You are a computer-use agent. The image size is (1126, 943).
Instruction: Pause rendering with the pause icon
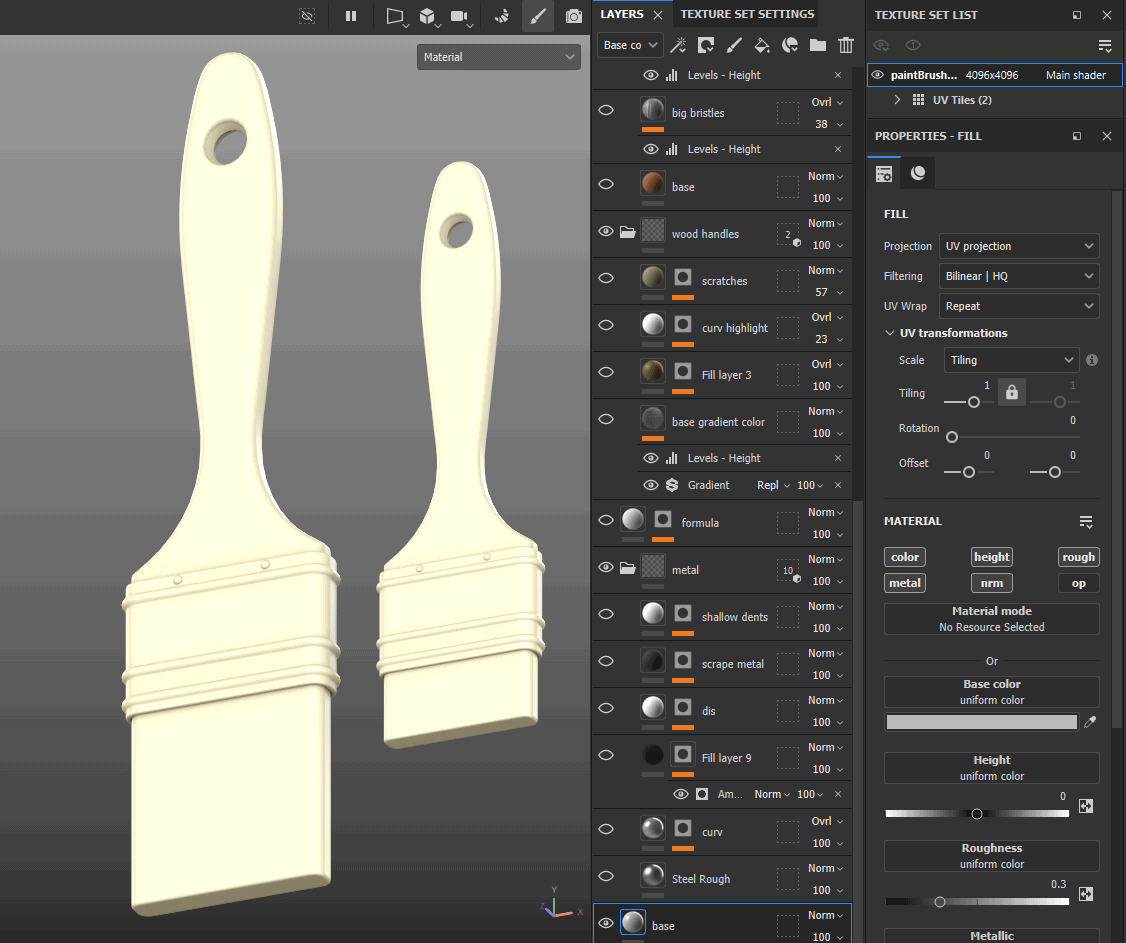351,16
